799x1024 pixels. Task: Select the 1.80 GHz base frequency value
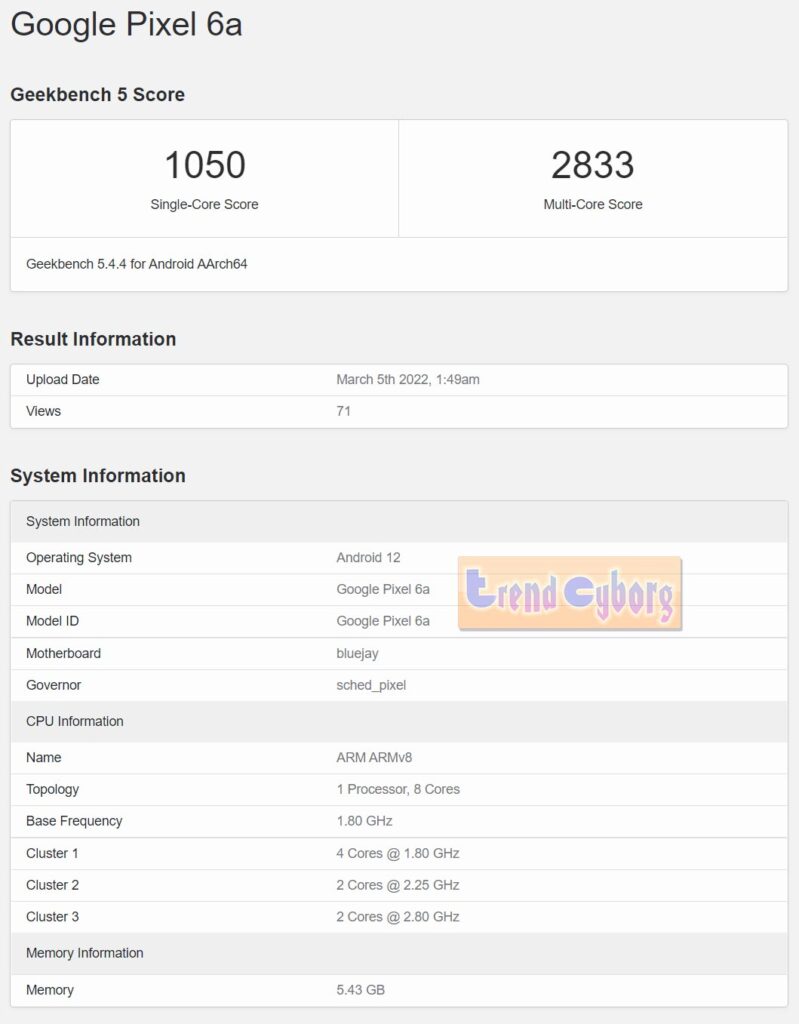[365, 821]
